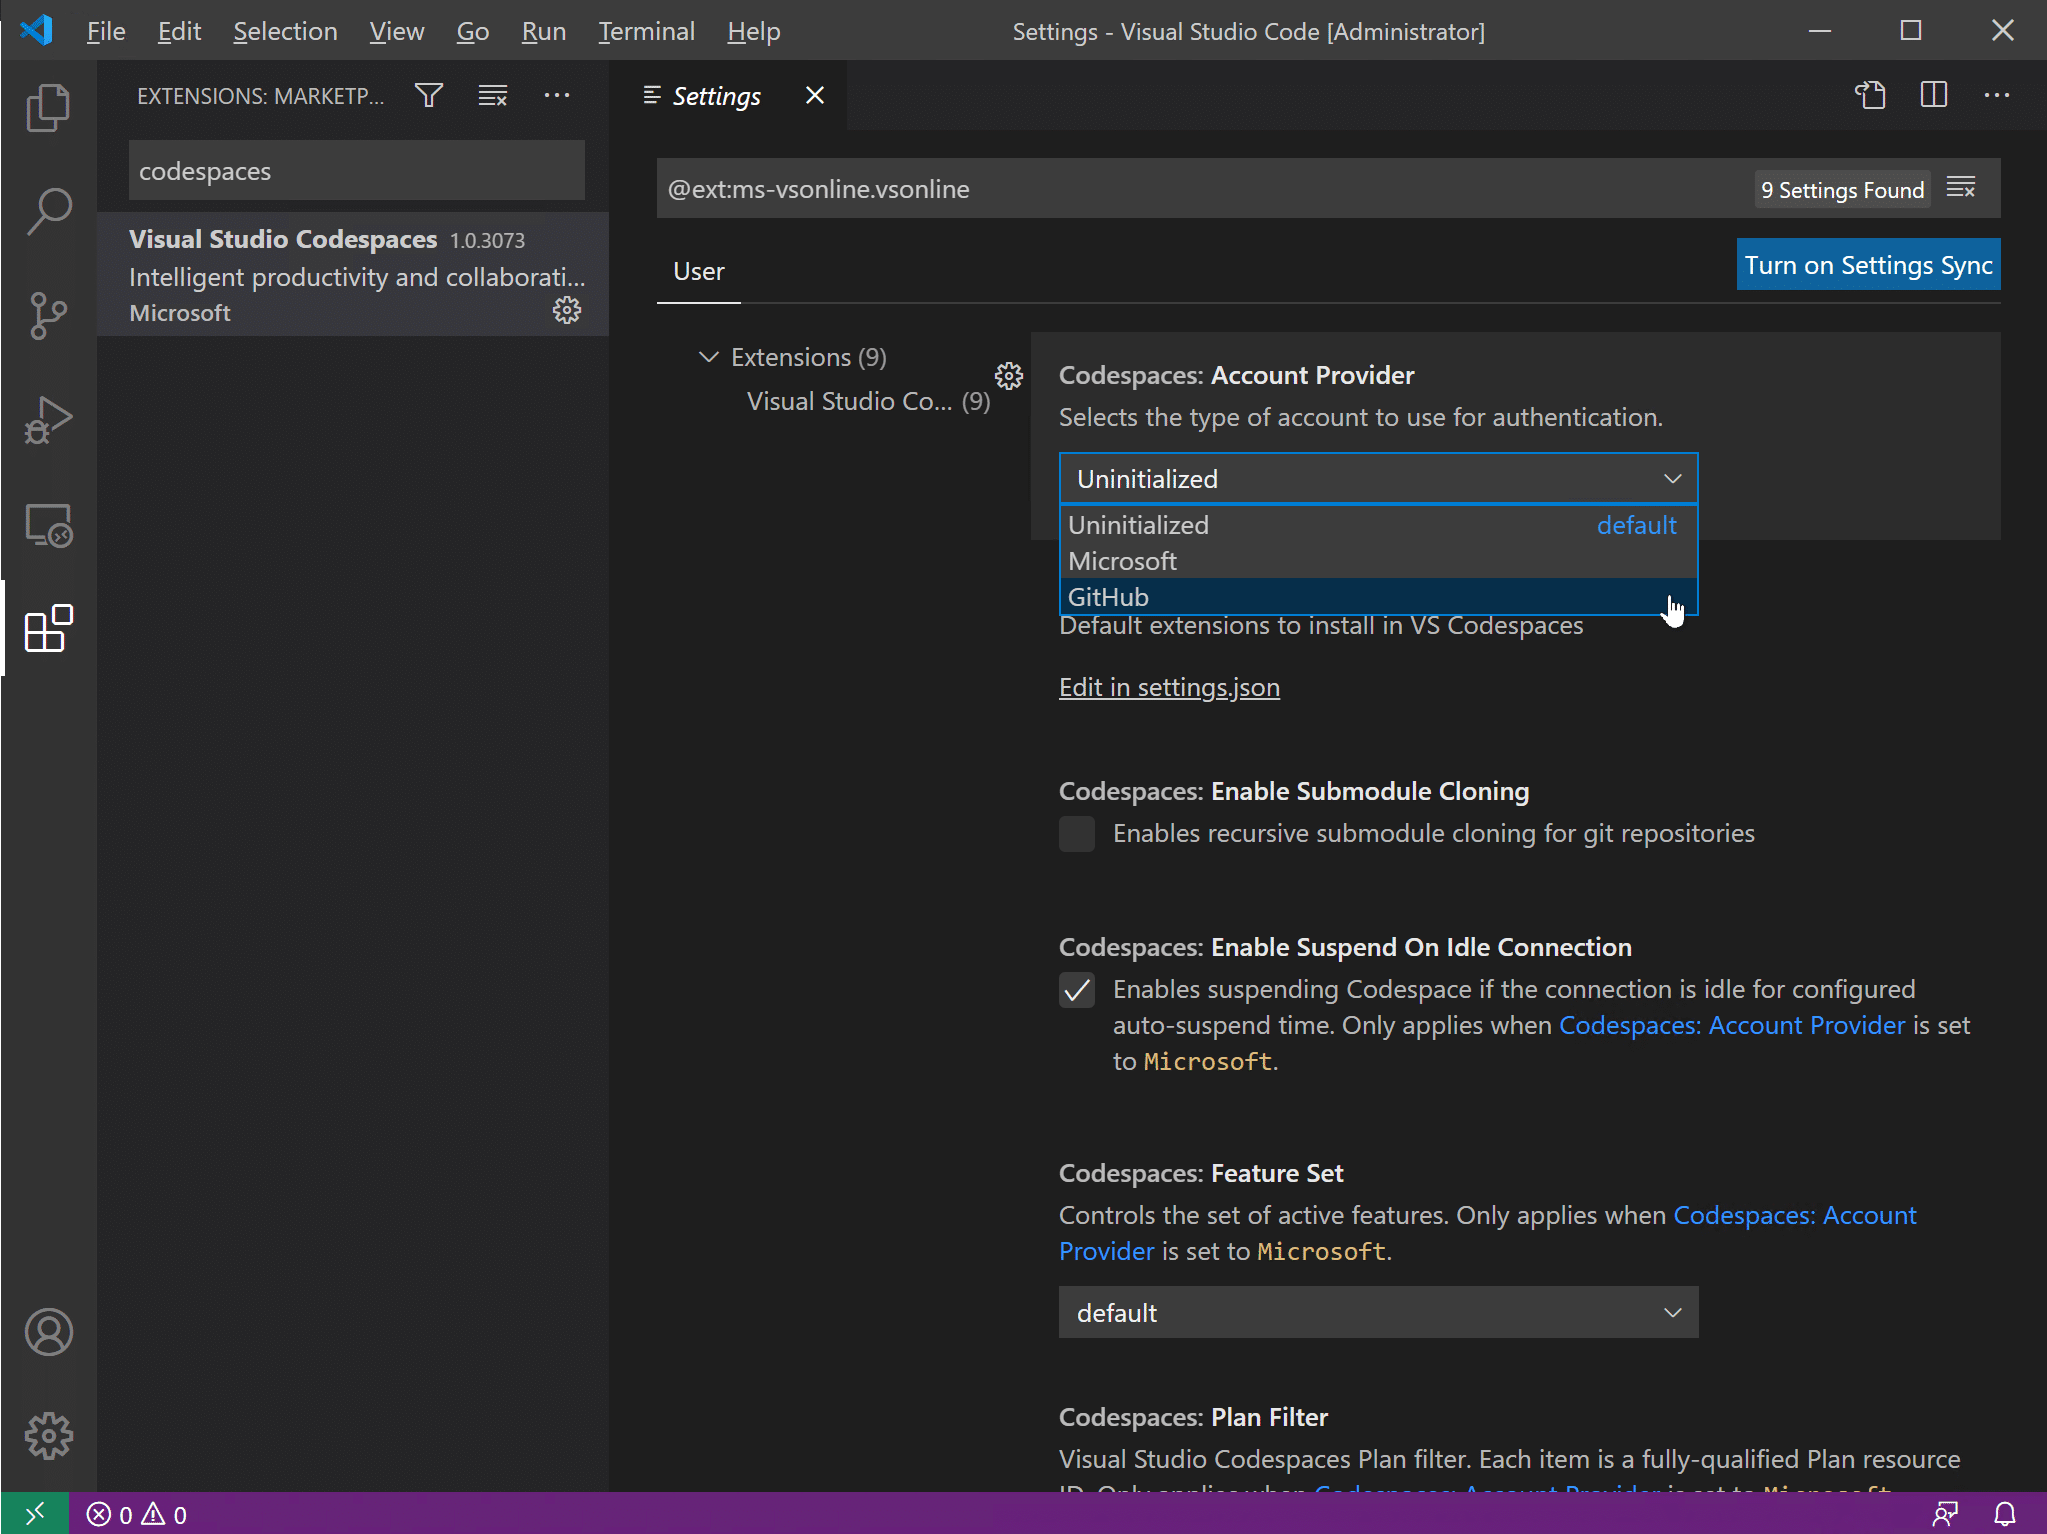Disable Enable Suspend On Idle Connection
The image size is (2047, 1534).
(1076, 990)
